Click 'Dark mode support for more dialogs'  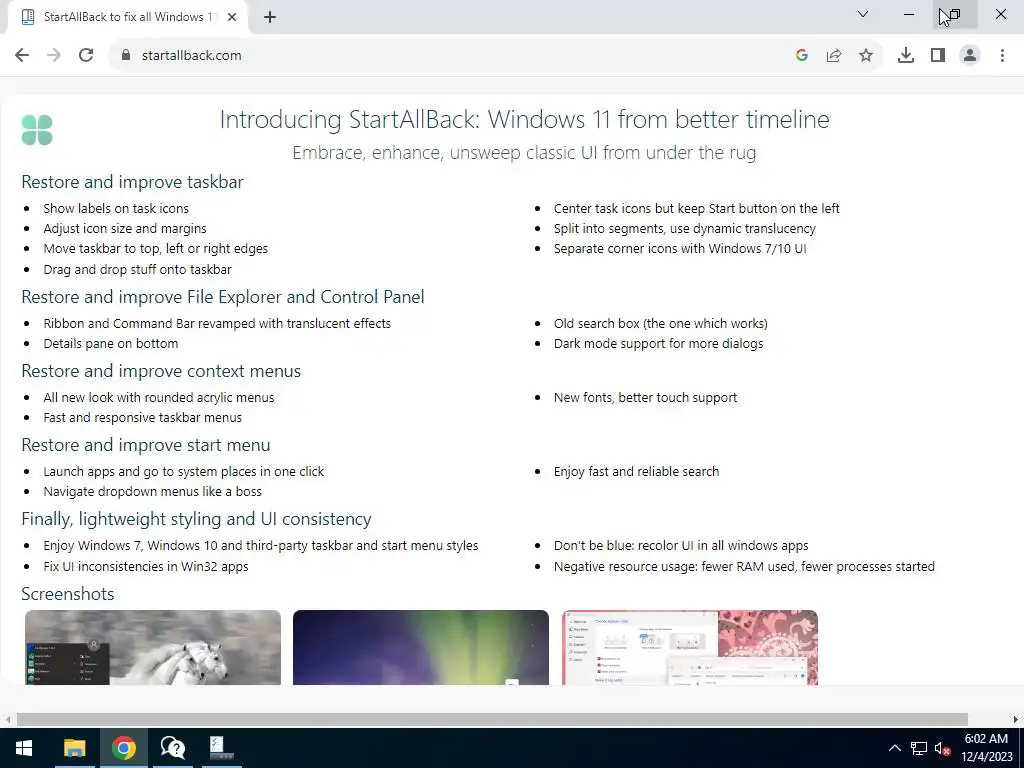tap(658, 344)
